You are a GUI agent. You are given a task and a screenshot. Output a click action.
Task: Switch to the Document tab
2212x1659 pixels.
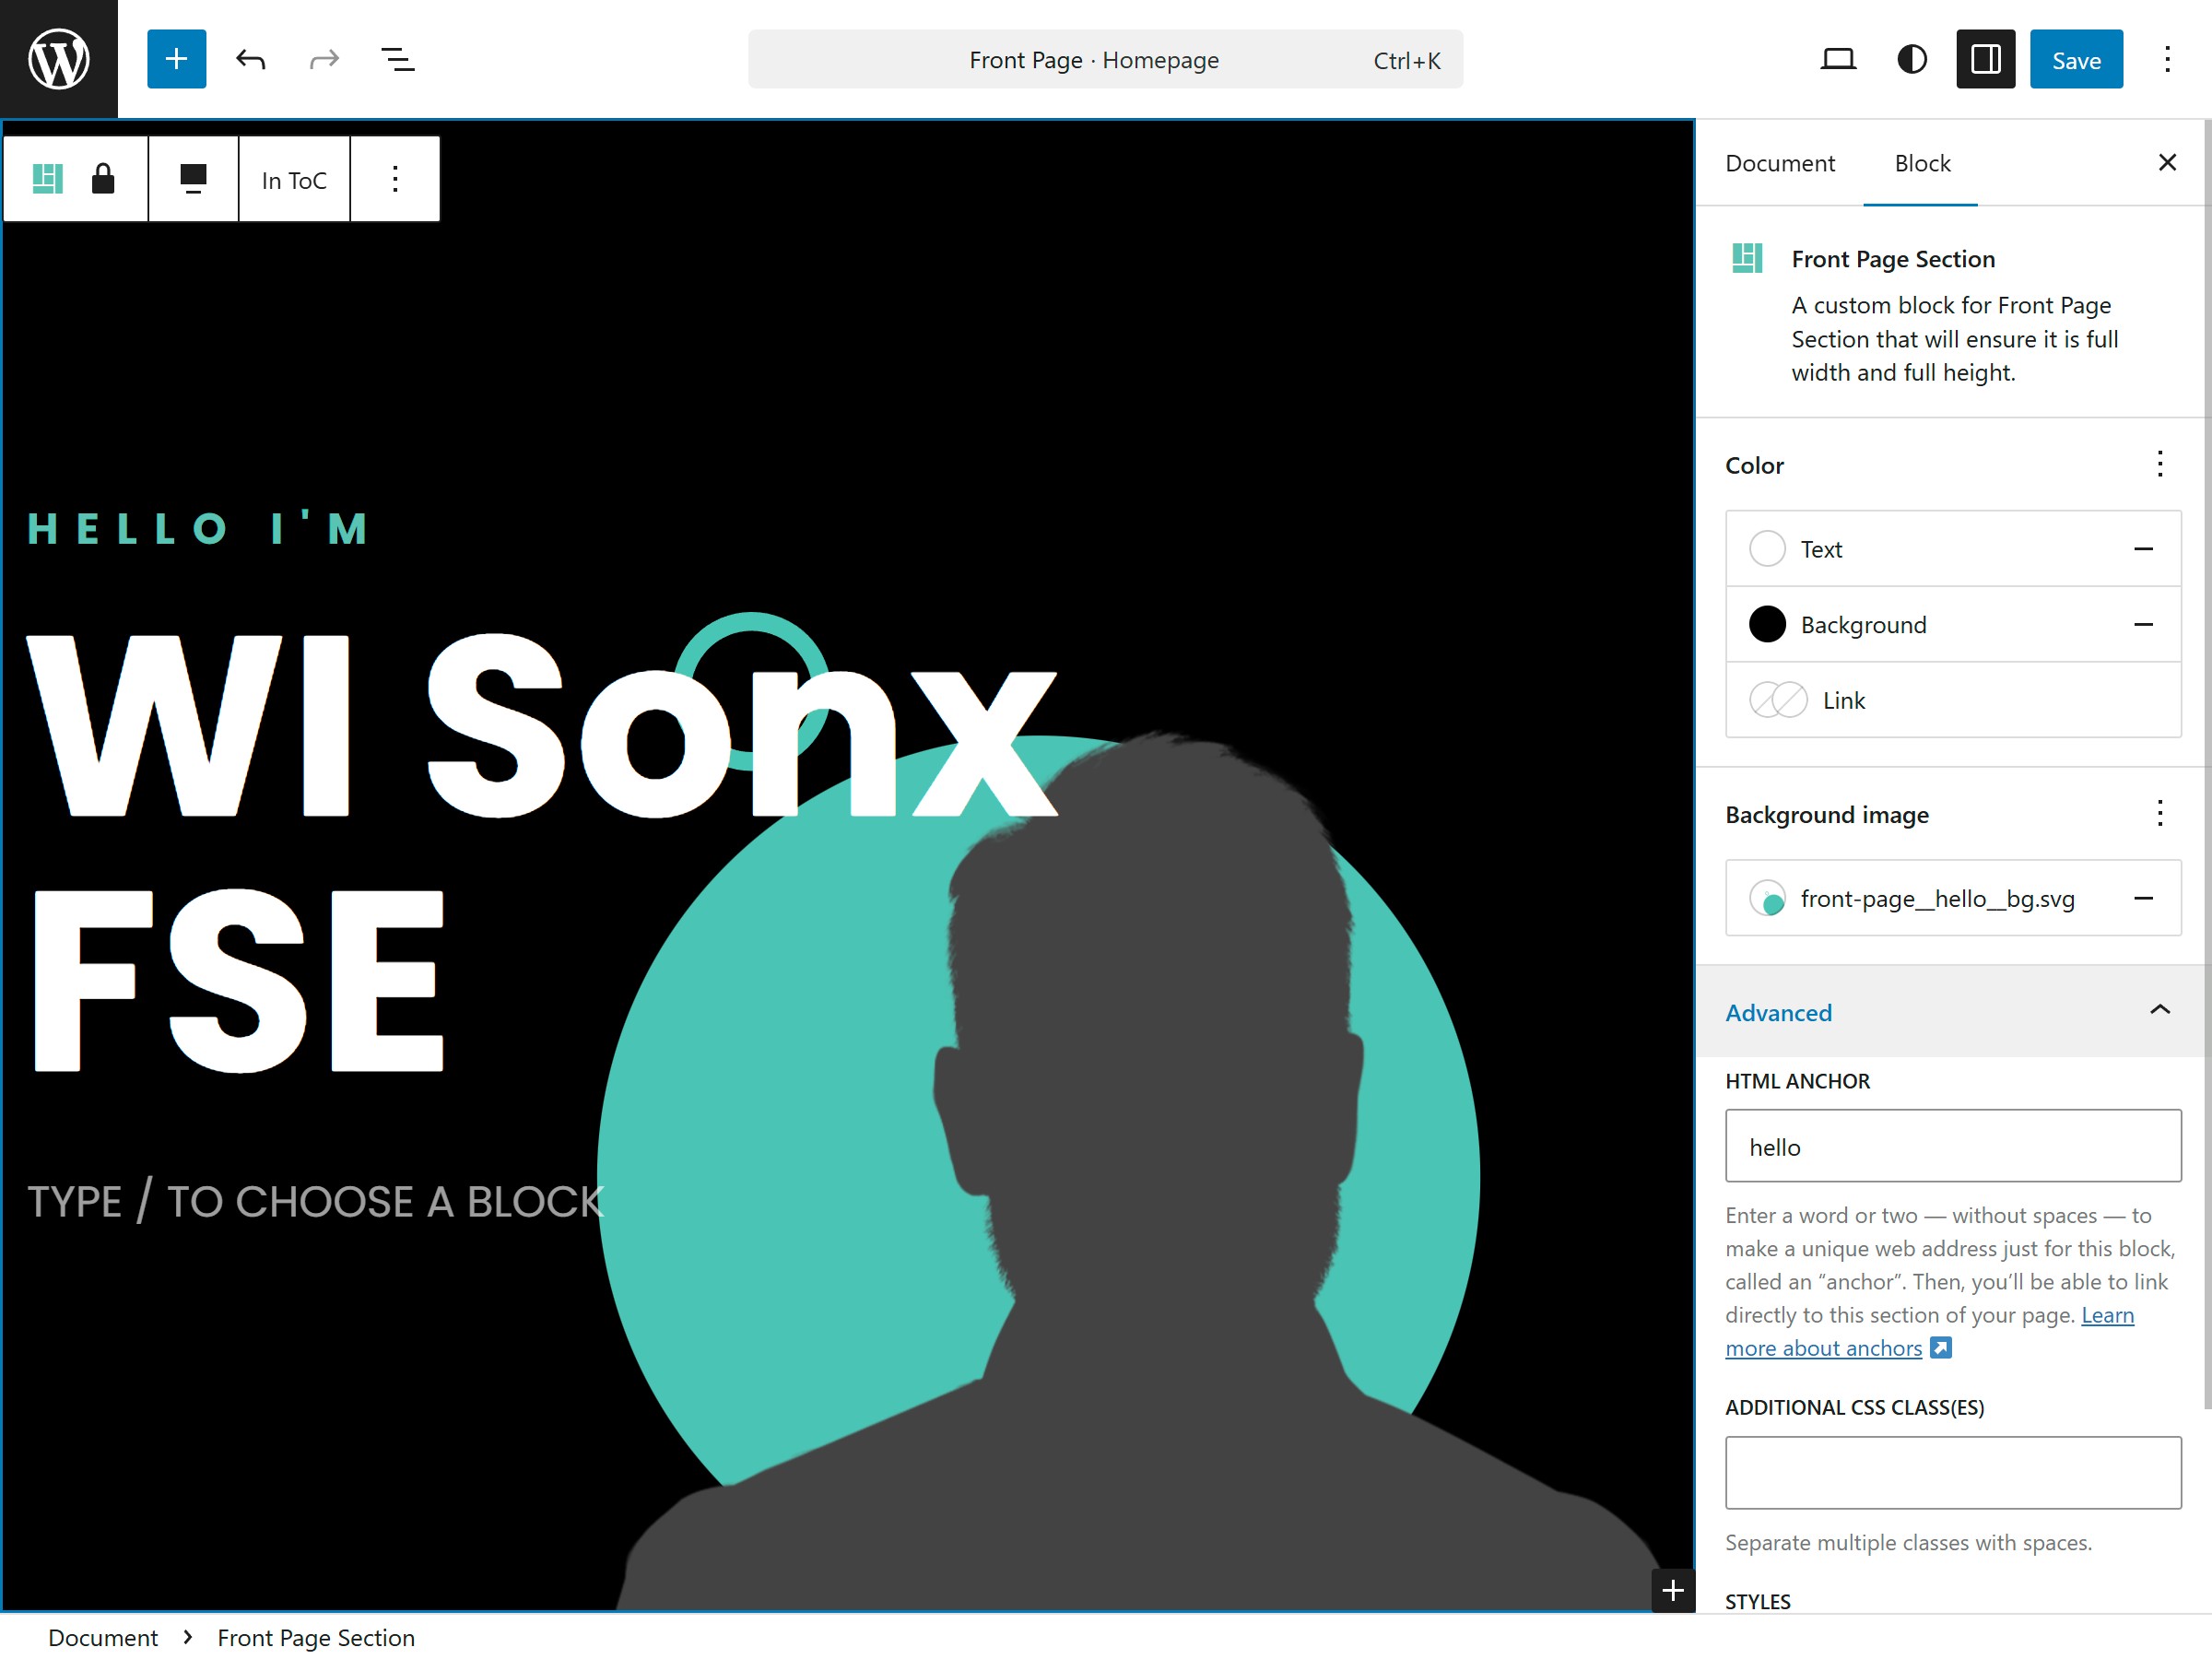tap(1779, 163)
